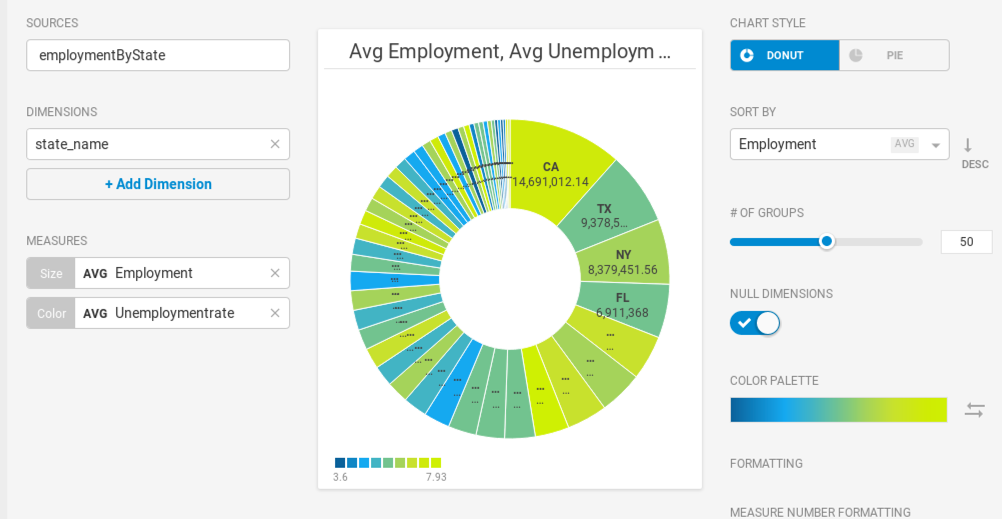Screen dimensions: 1002x519
Task: Remove the AVG Employment measure
Action: click(275, 274)
